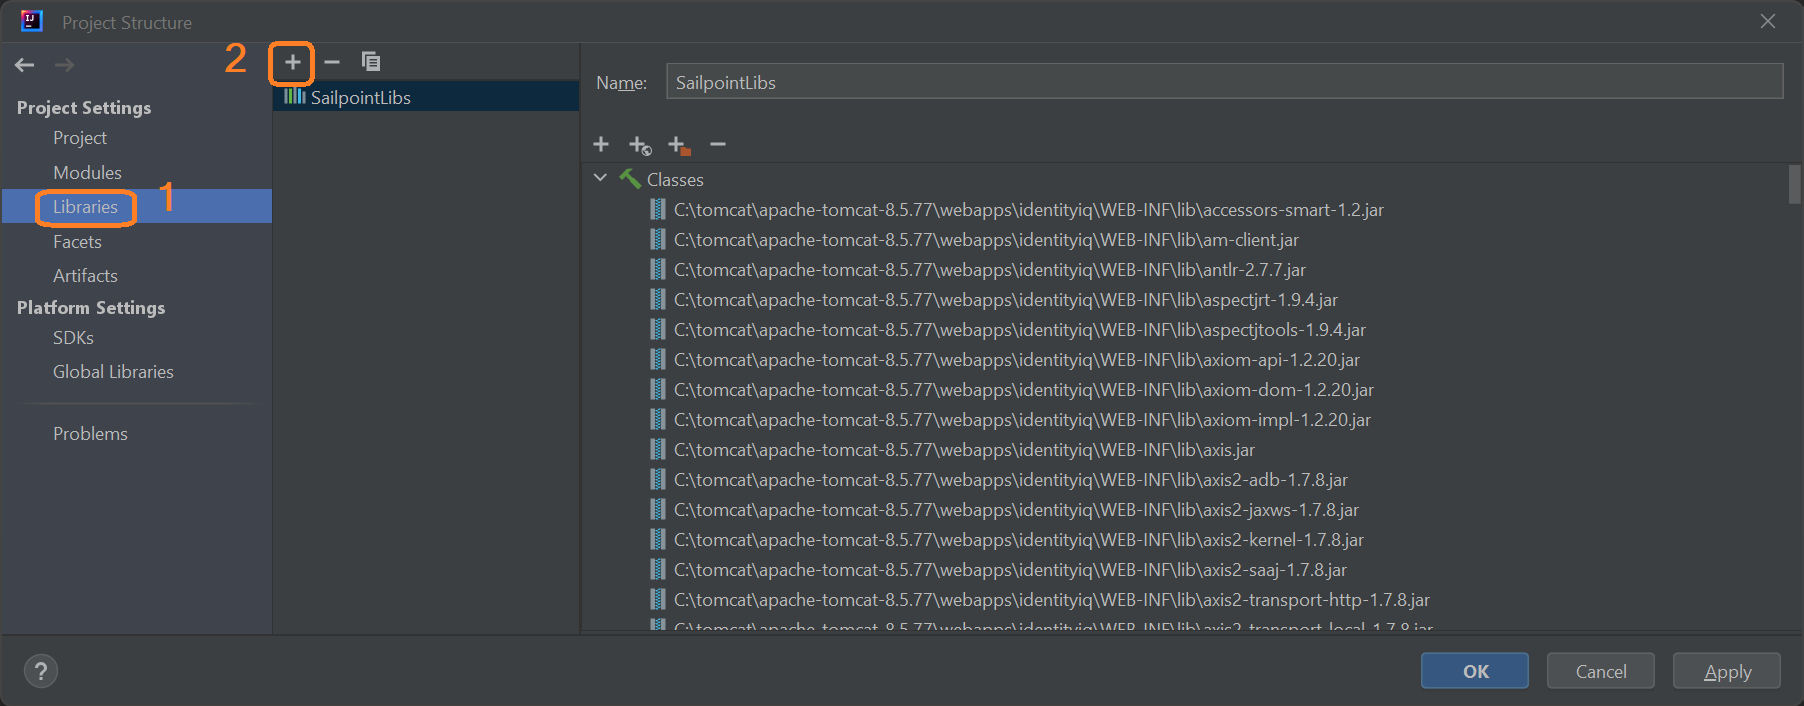The height and width of the screenshot is (706, 1804).
Task: Copy the selected library
Action: click(371, 62)
